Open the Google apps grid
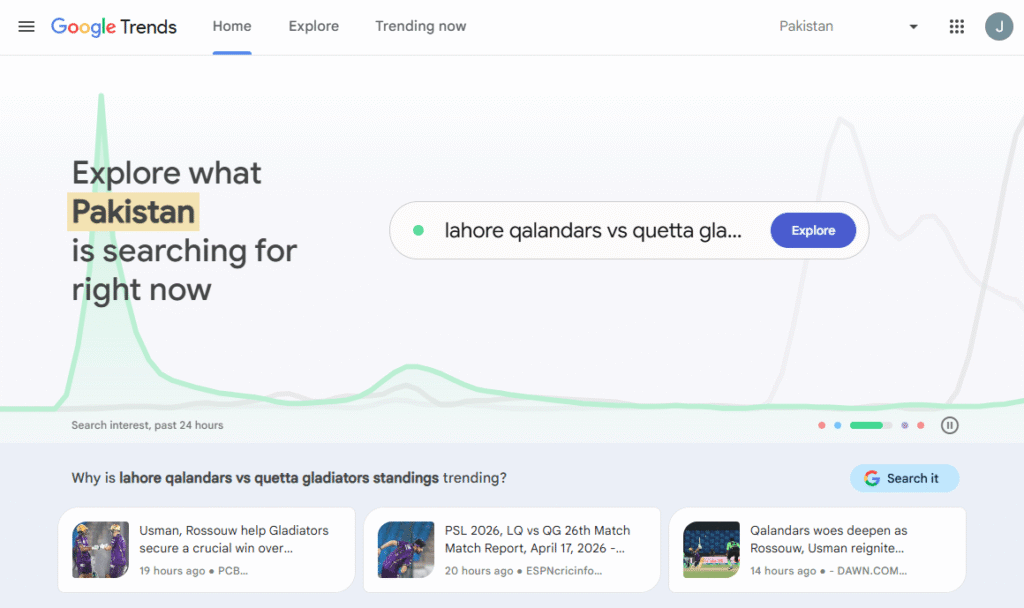The height and width of the screenshot is (608, 1024). tap(956, 27)
